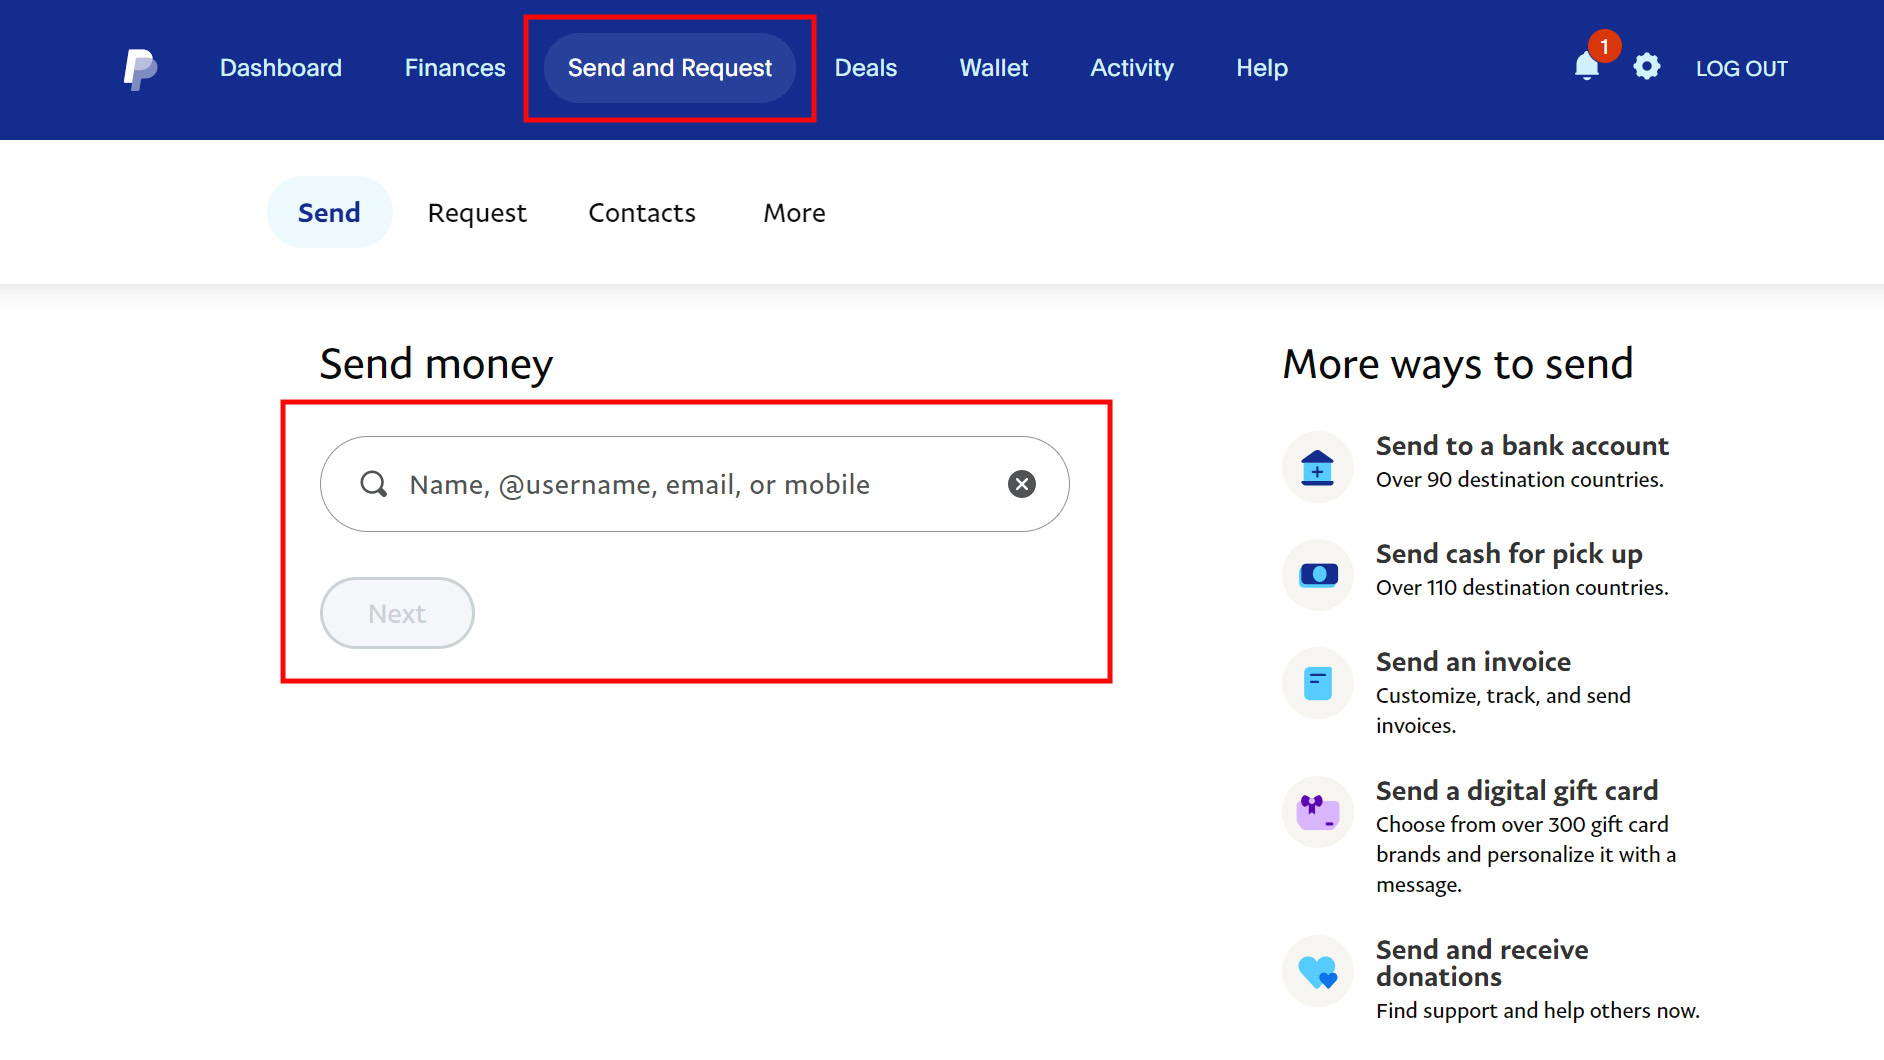
Task: Switch to the Contacts tab
Action: pyautogui.click(x=642, y=213)
